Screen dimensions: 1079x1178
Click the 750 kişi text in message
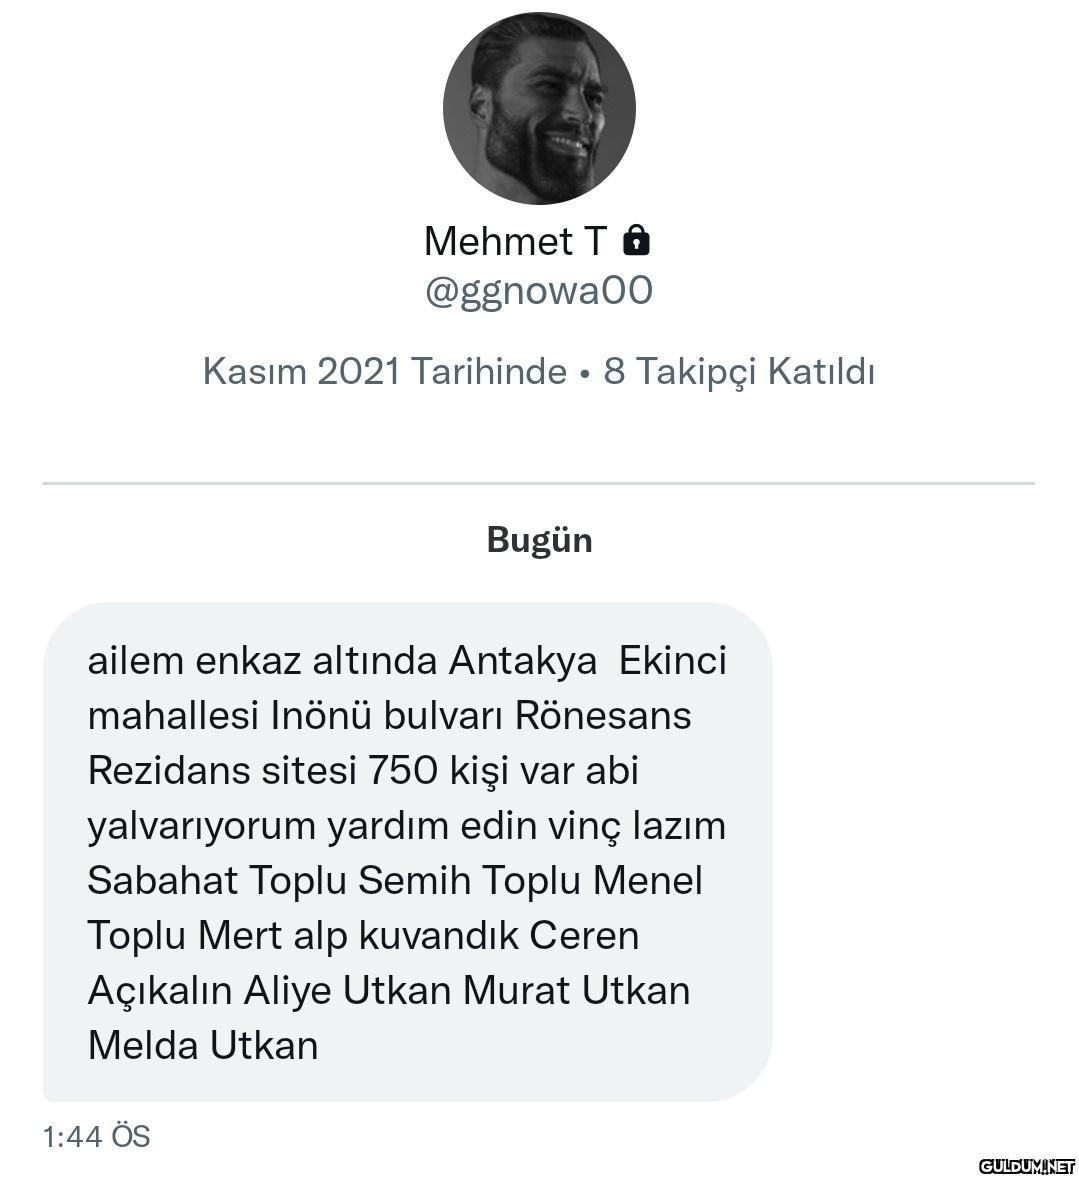click(447, 771)
